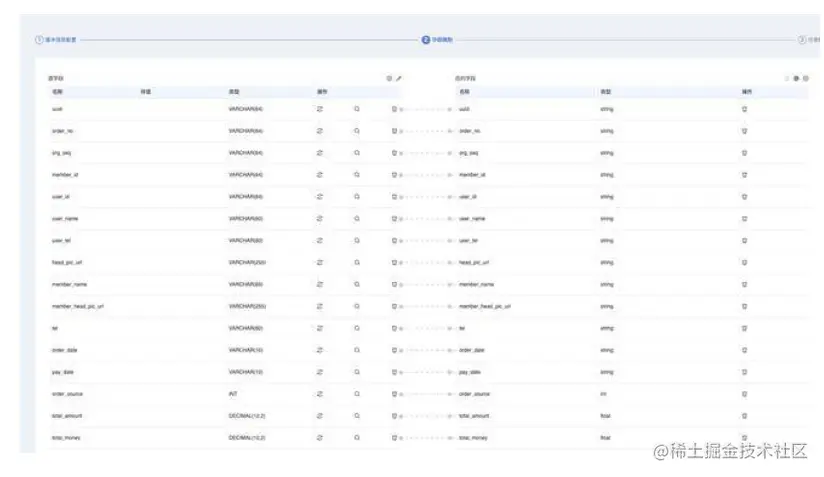Click the swap icon in source order_no row
The height and width of the screenshot is (477, 824).
click(x=320, y=131)
